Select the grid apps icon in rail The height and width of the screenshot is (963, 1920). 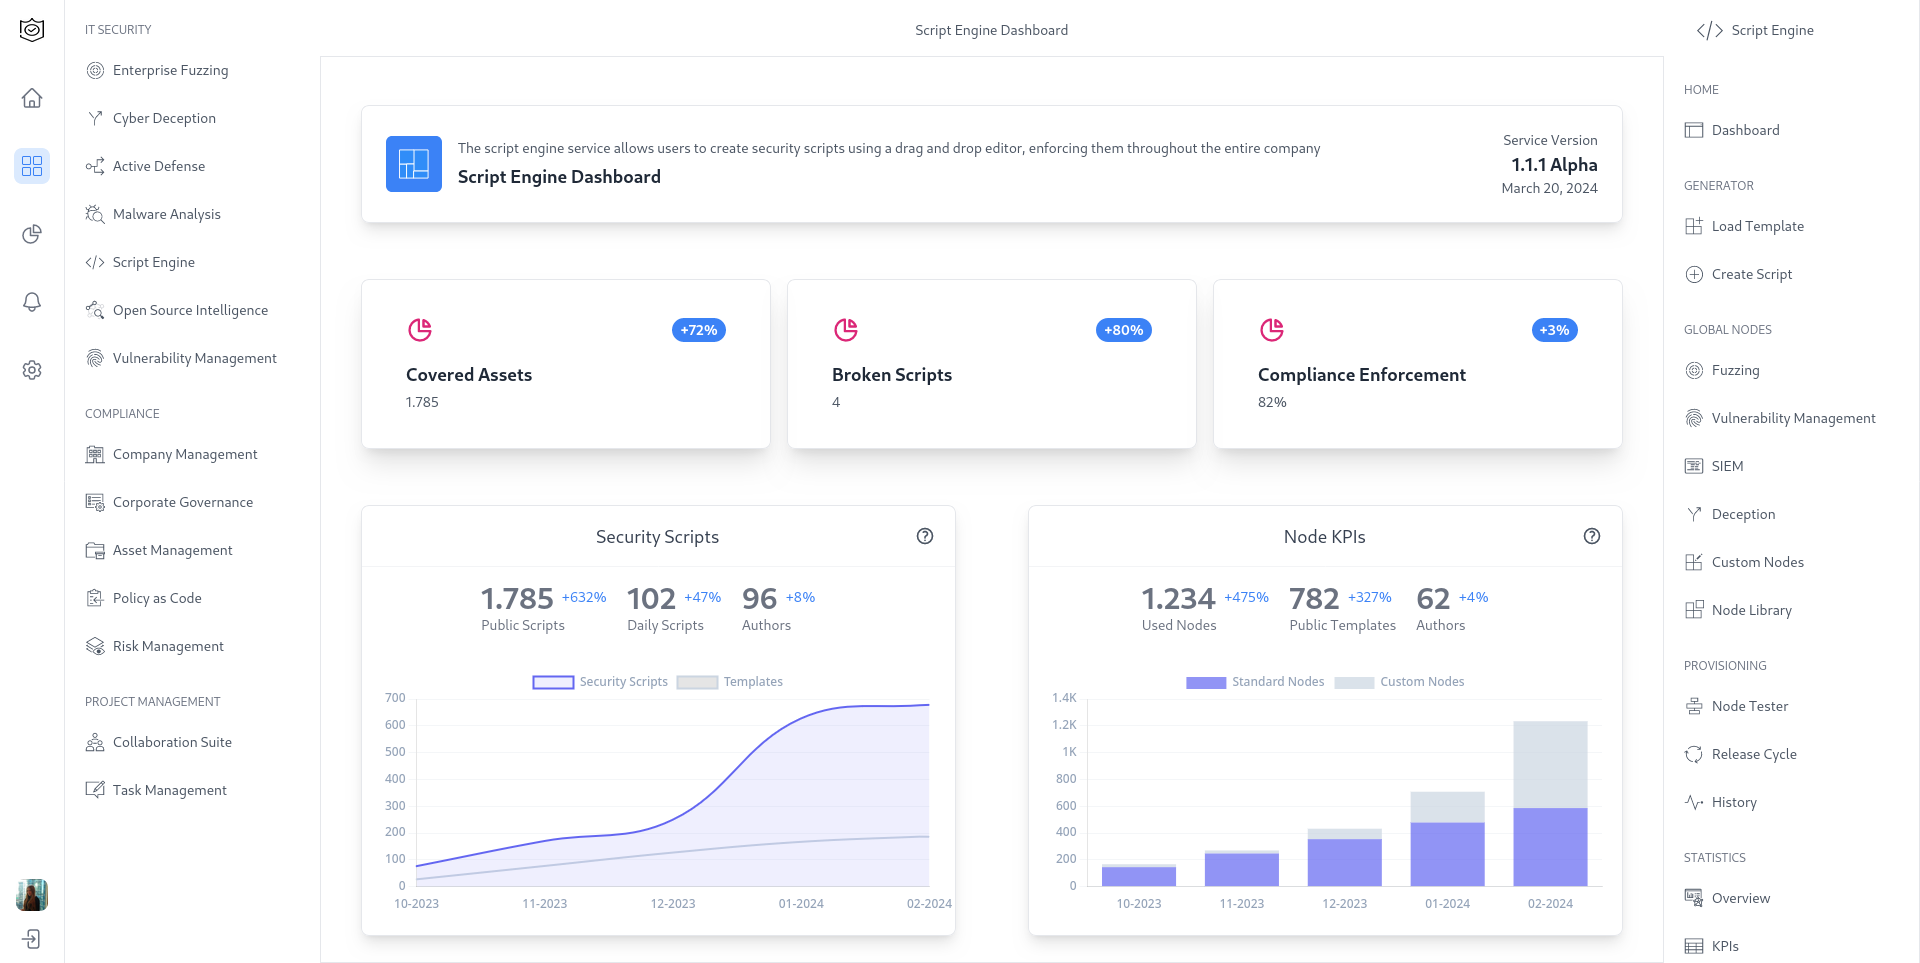(x=32, y=166)
